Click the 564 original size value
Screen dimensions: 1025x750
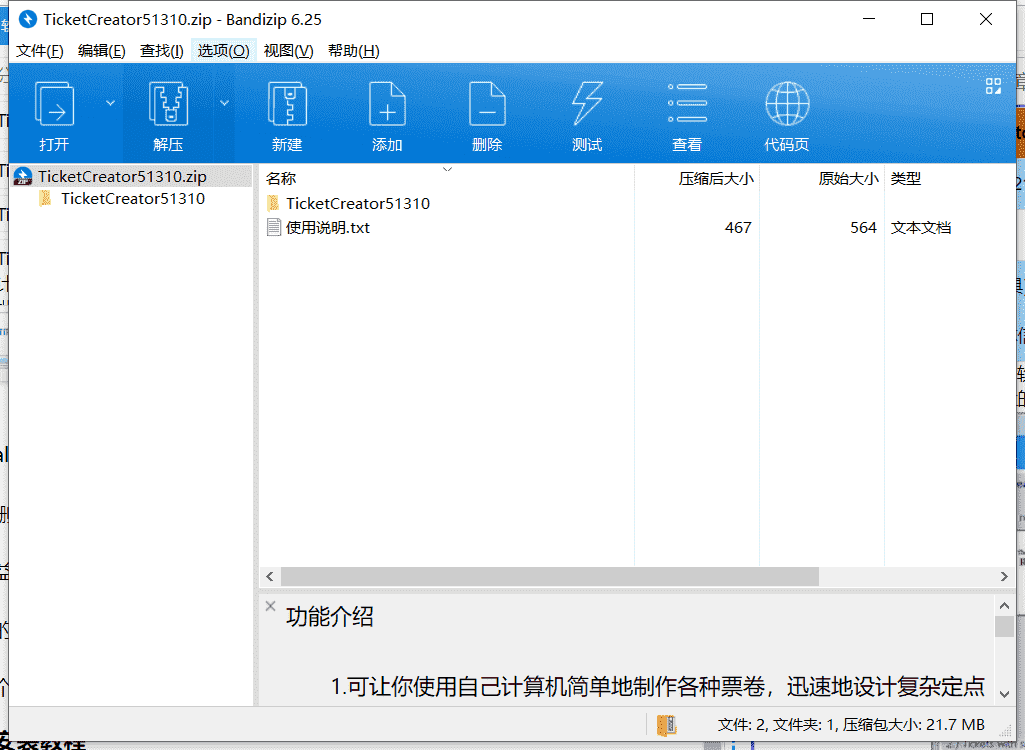[863, 228]
